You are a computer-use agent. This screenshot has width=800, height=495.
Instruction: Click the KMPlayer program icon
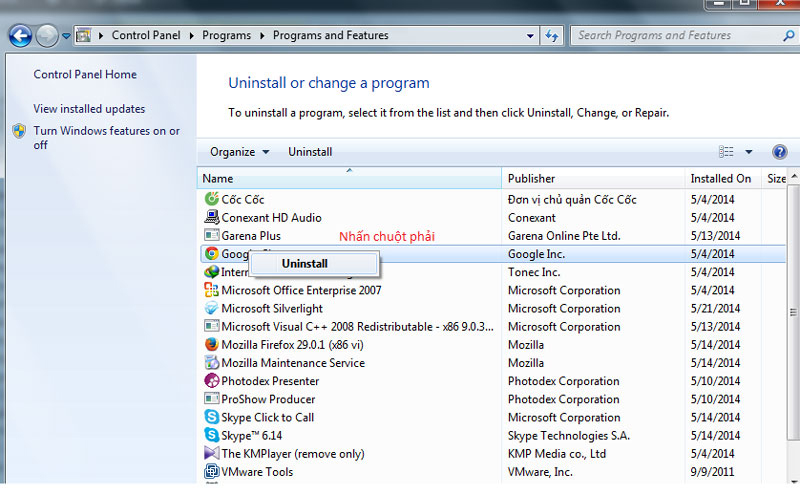[211, 454]
